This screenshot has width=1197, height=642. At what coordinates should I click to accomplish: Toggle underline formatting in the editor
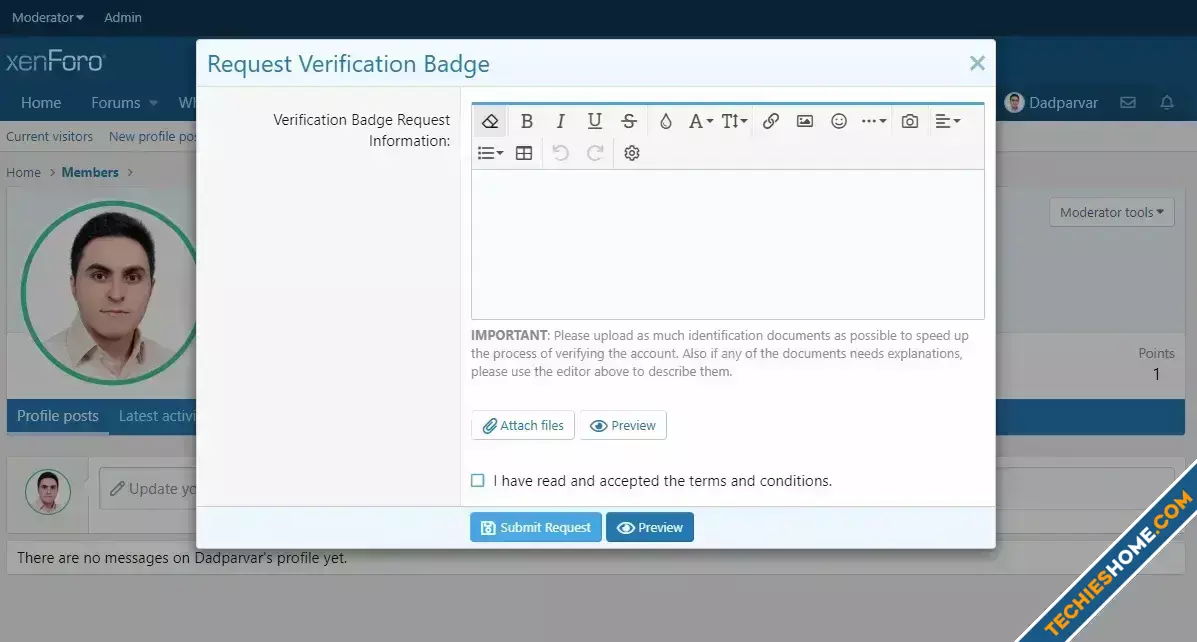pyautogui.click(x=595, y=121)
